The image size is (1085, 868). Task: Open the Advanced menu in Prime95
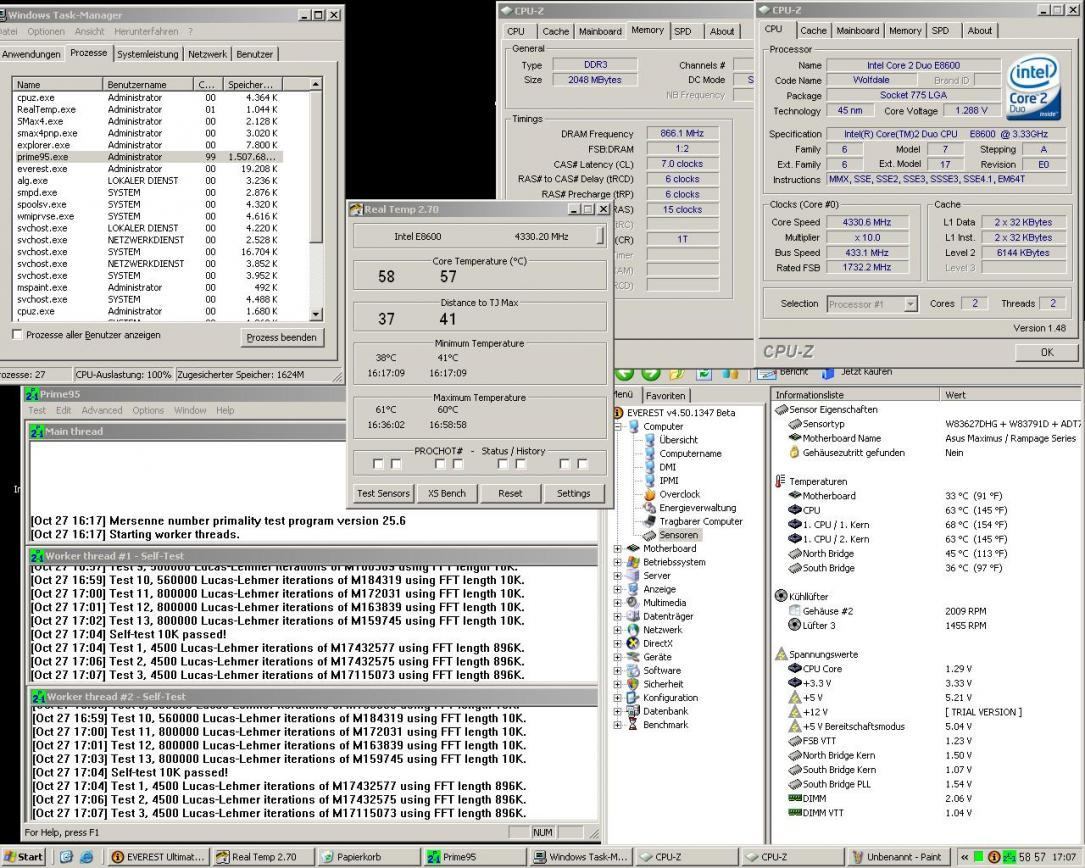click(x=102, y=410)
